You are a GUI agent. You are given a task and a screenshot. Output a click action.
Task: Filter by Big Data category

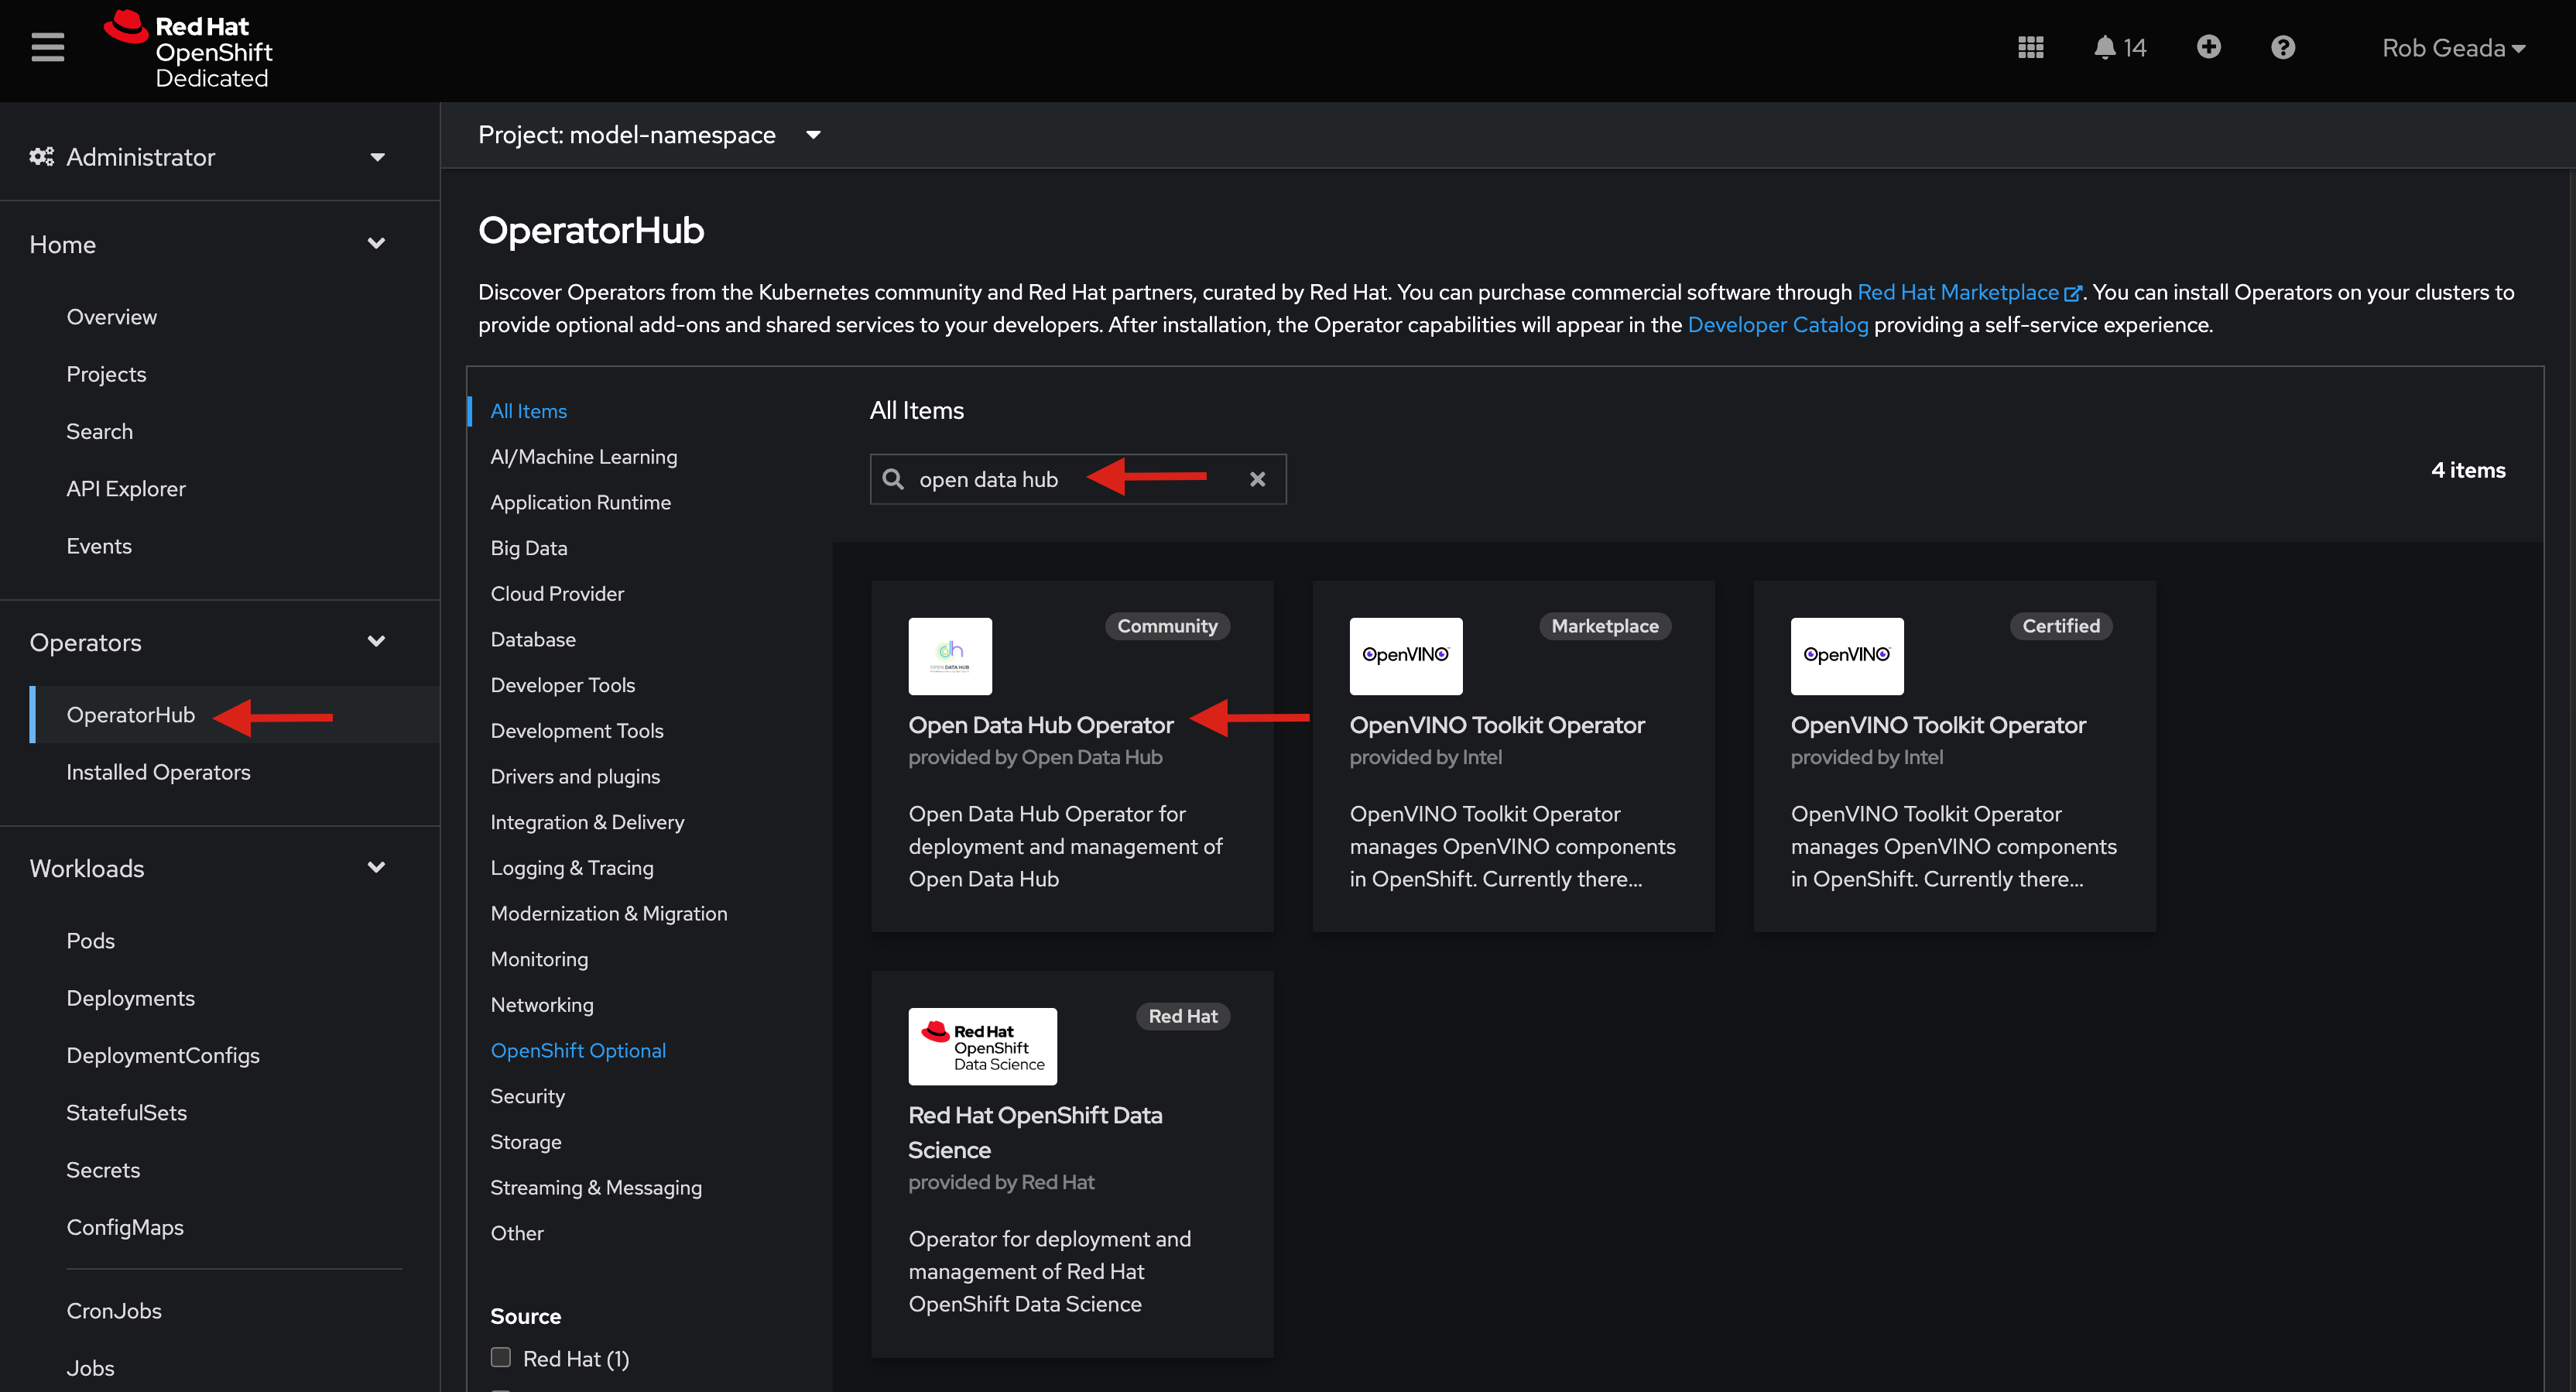point(528,548)
